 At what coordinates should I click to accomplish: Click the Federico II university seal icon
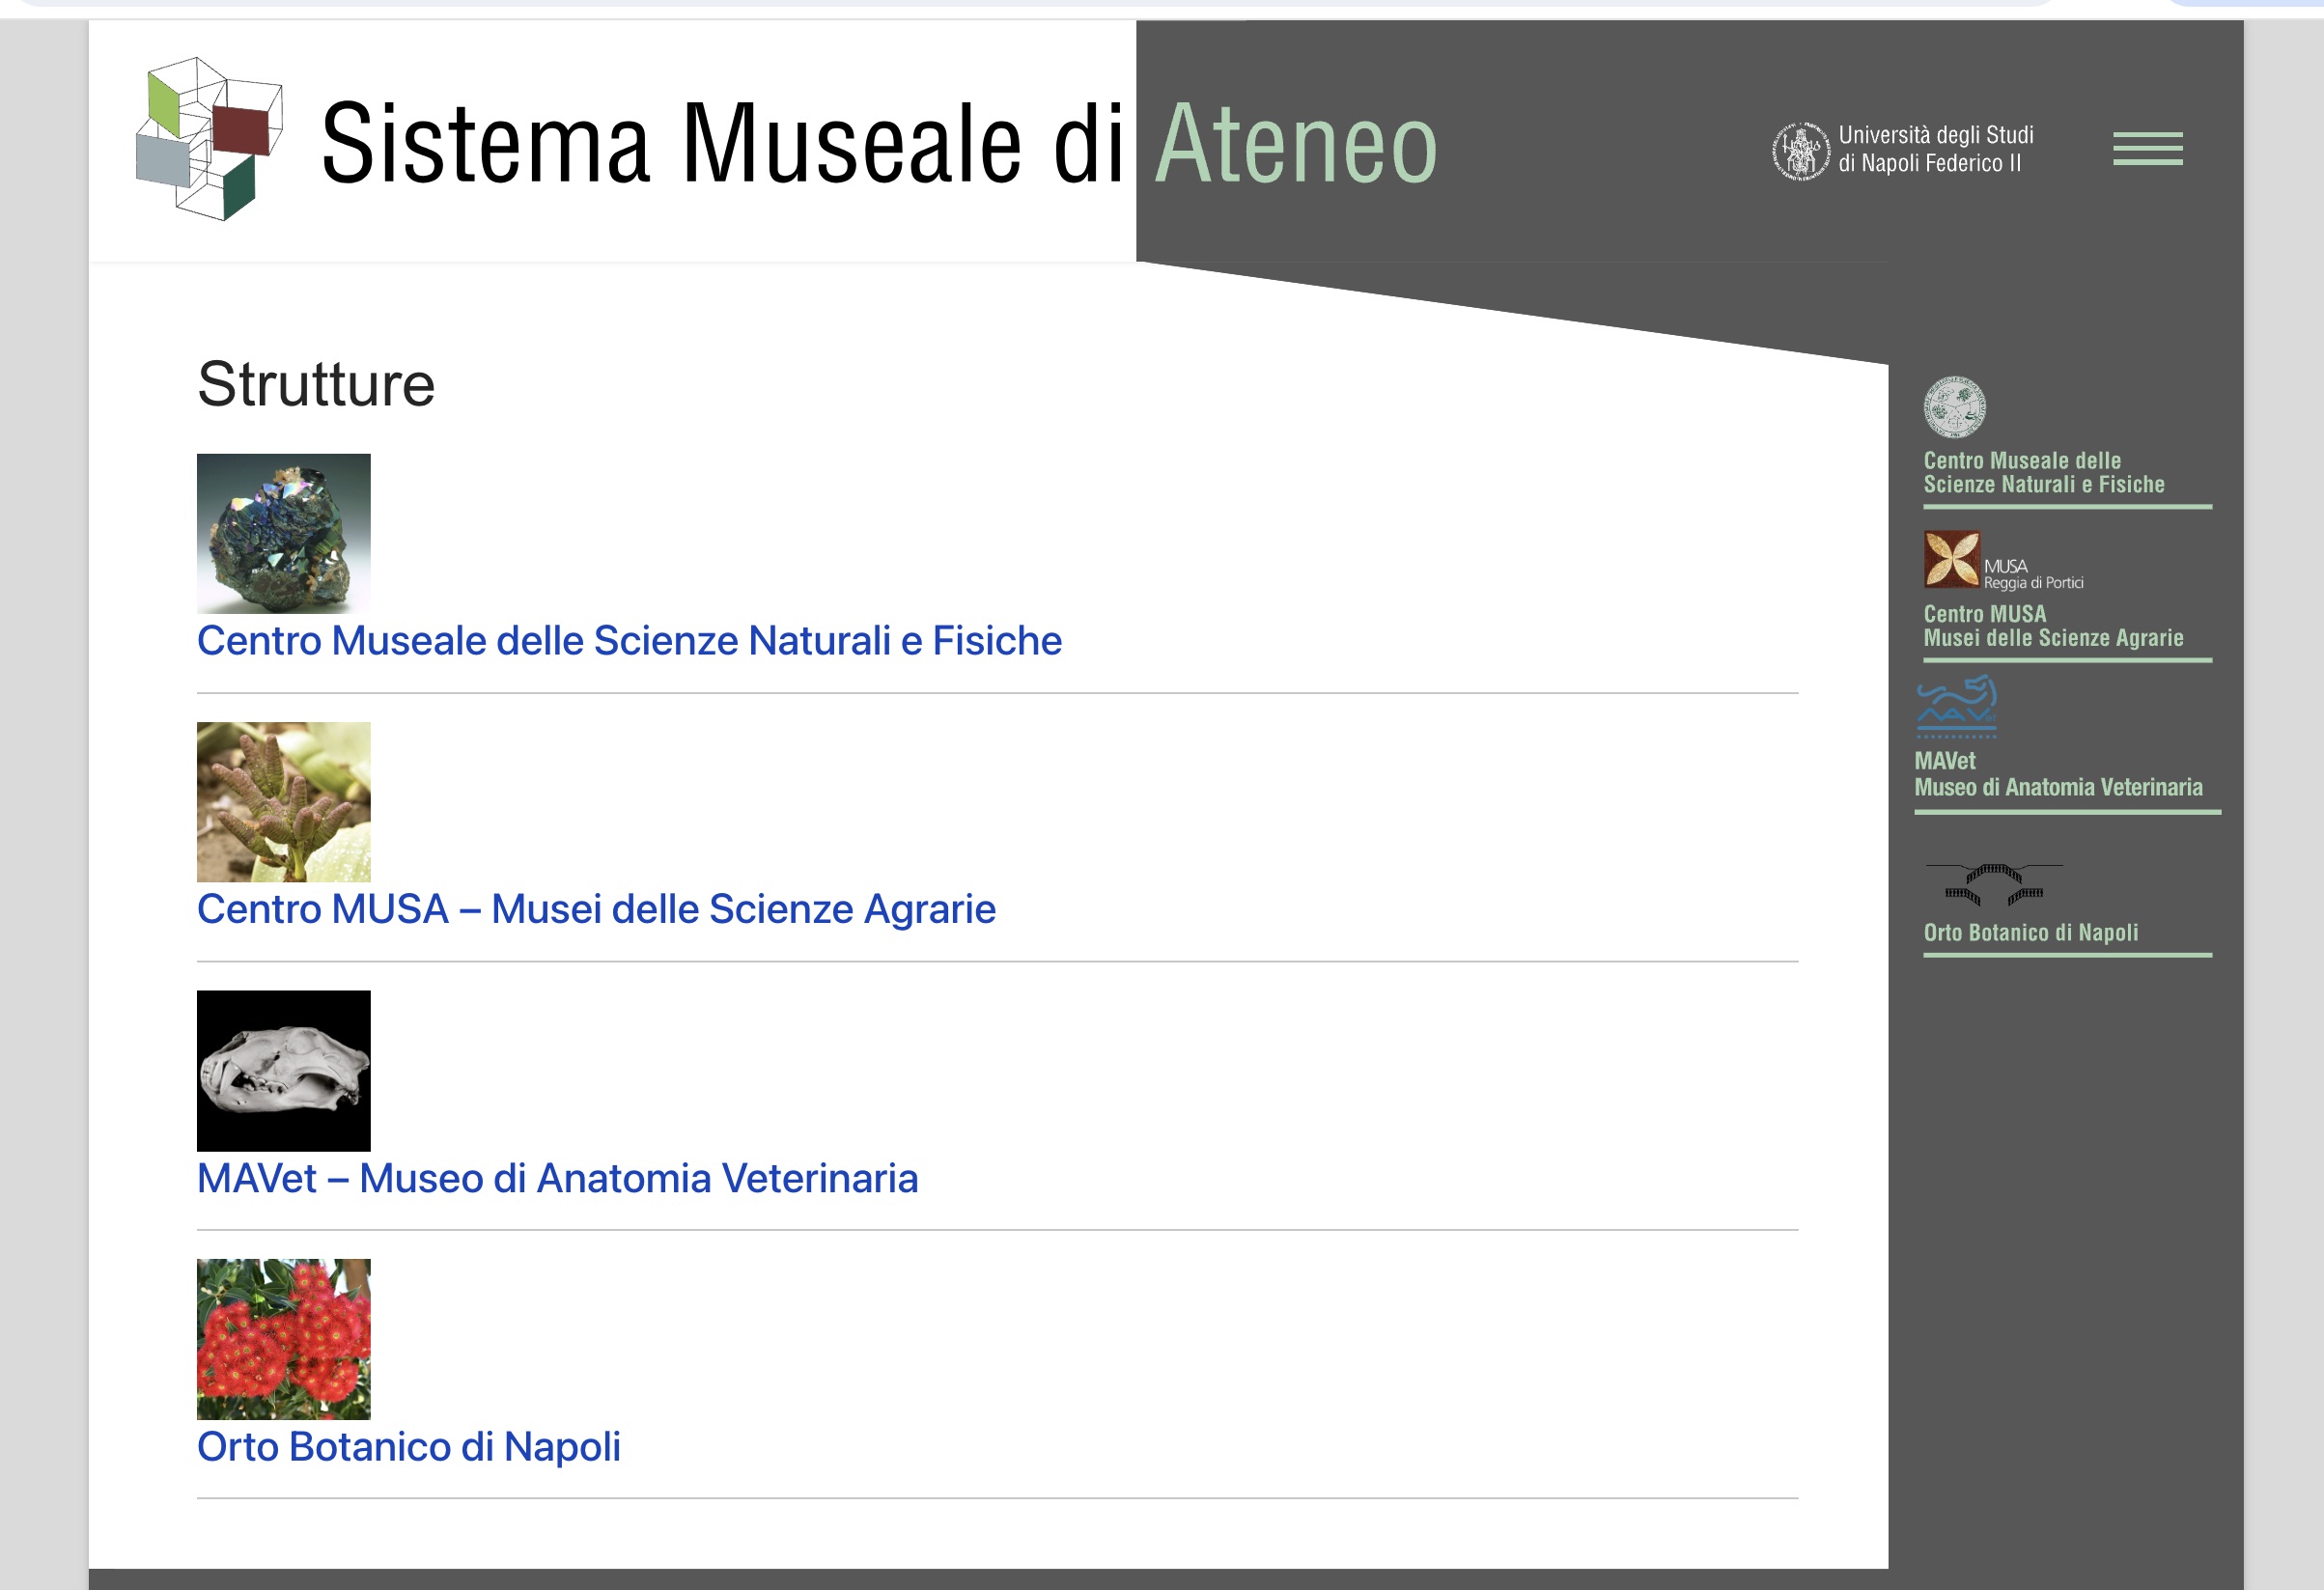click(x=1800, y=151)
